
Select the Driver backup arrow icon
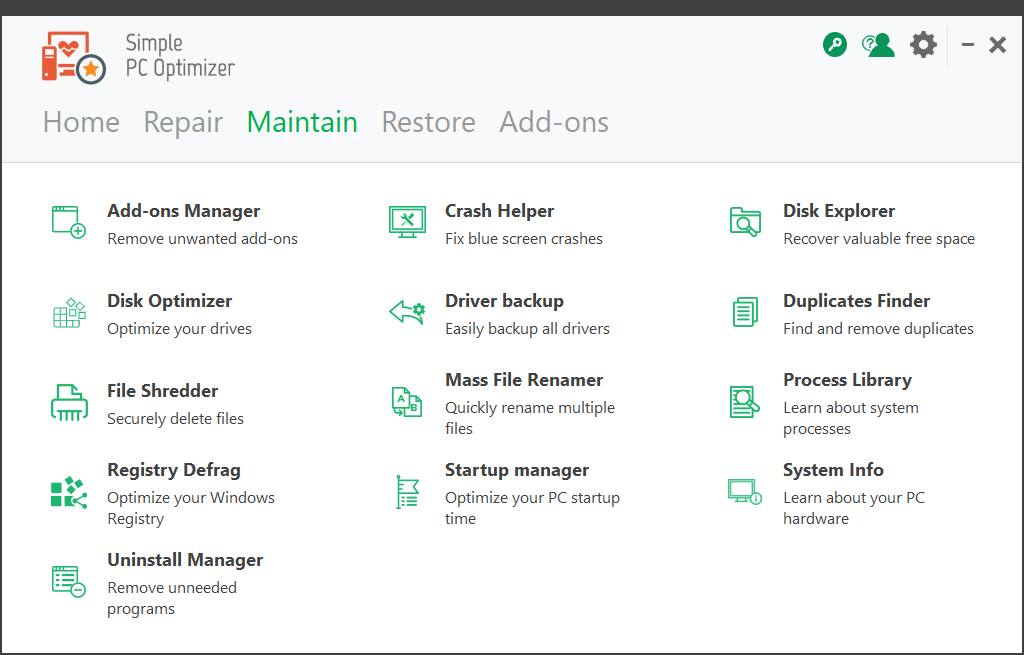coord(406,312)
